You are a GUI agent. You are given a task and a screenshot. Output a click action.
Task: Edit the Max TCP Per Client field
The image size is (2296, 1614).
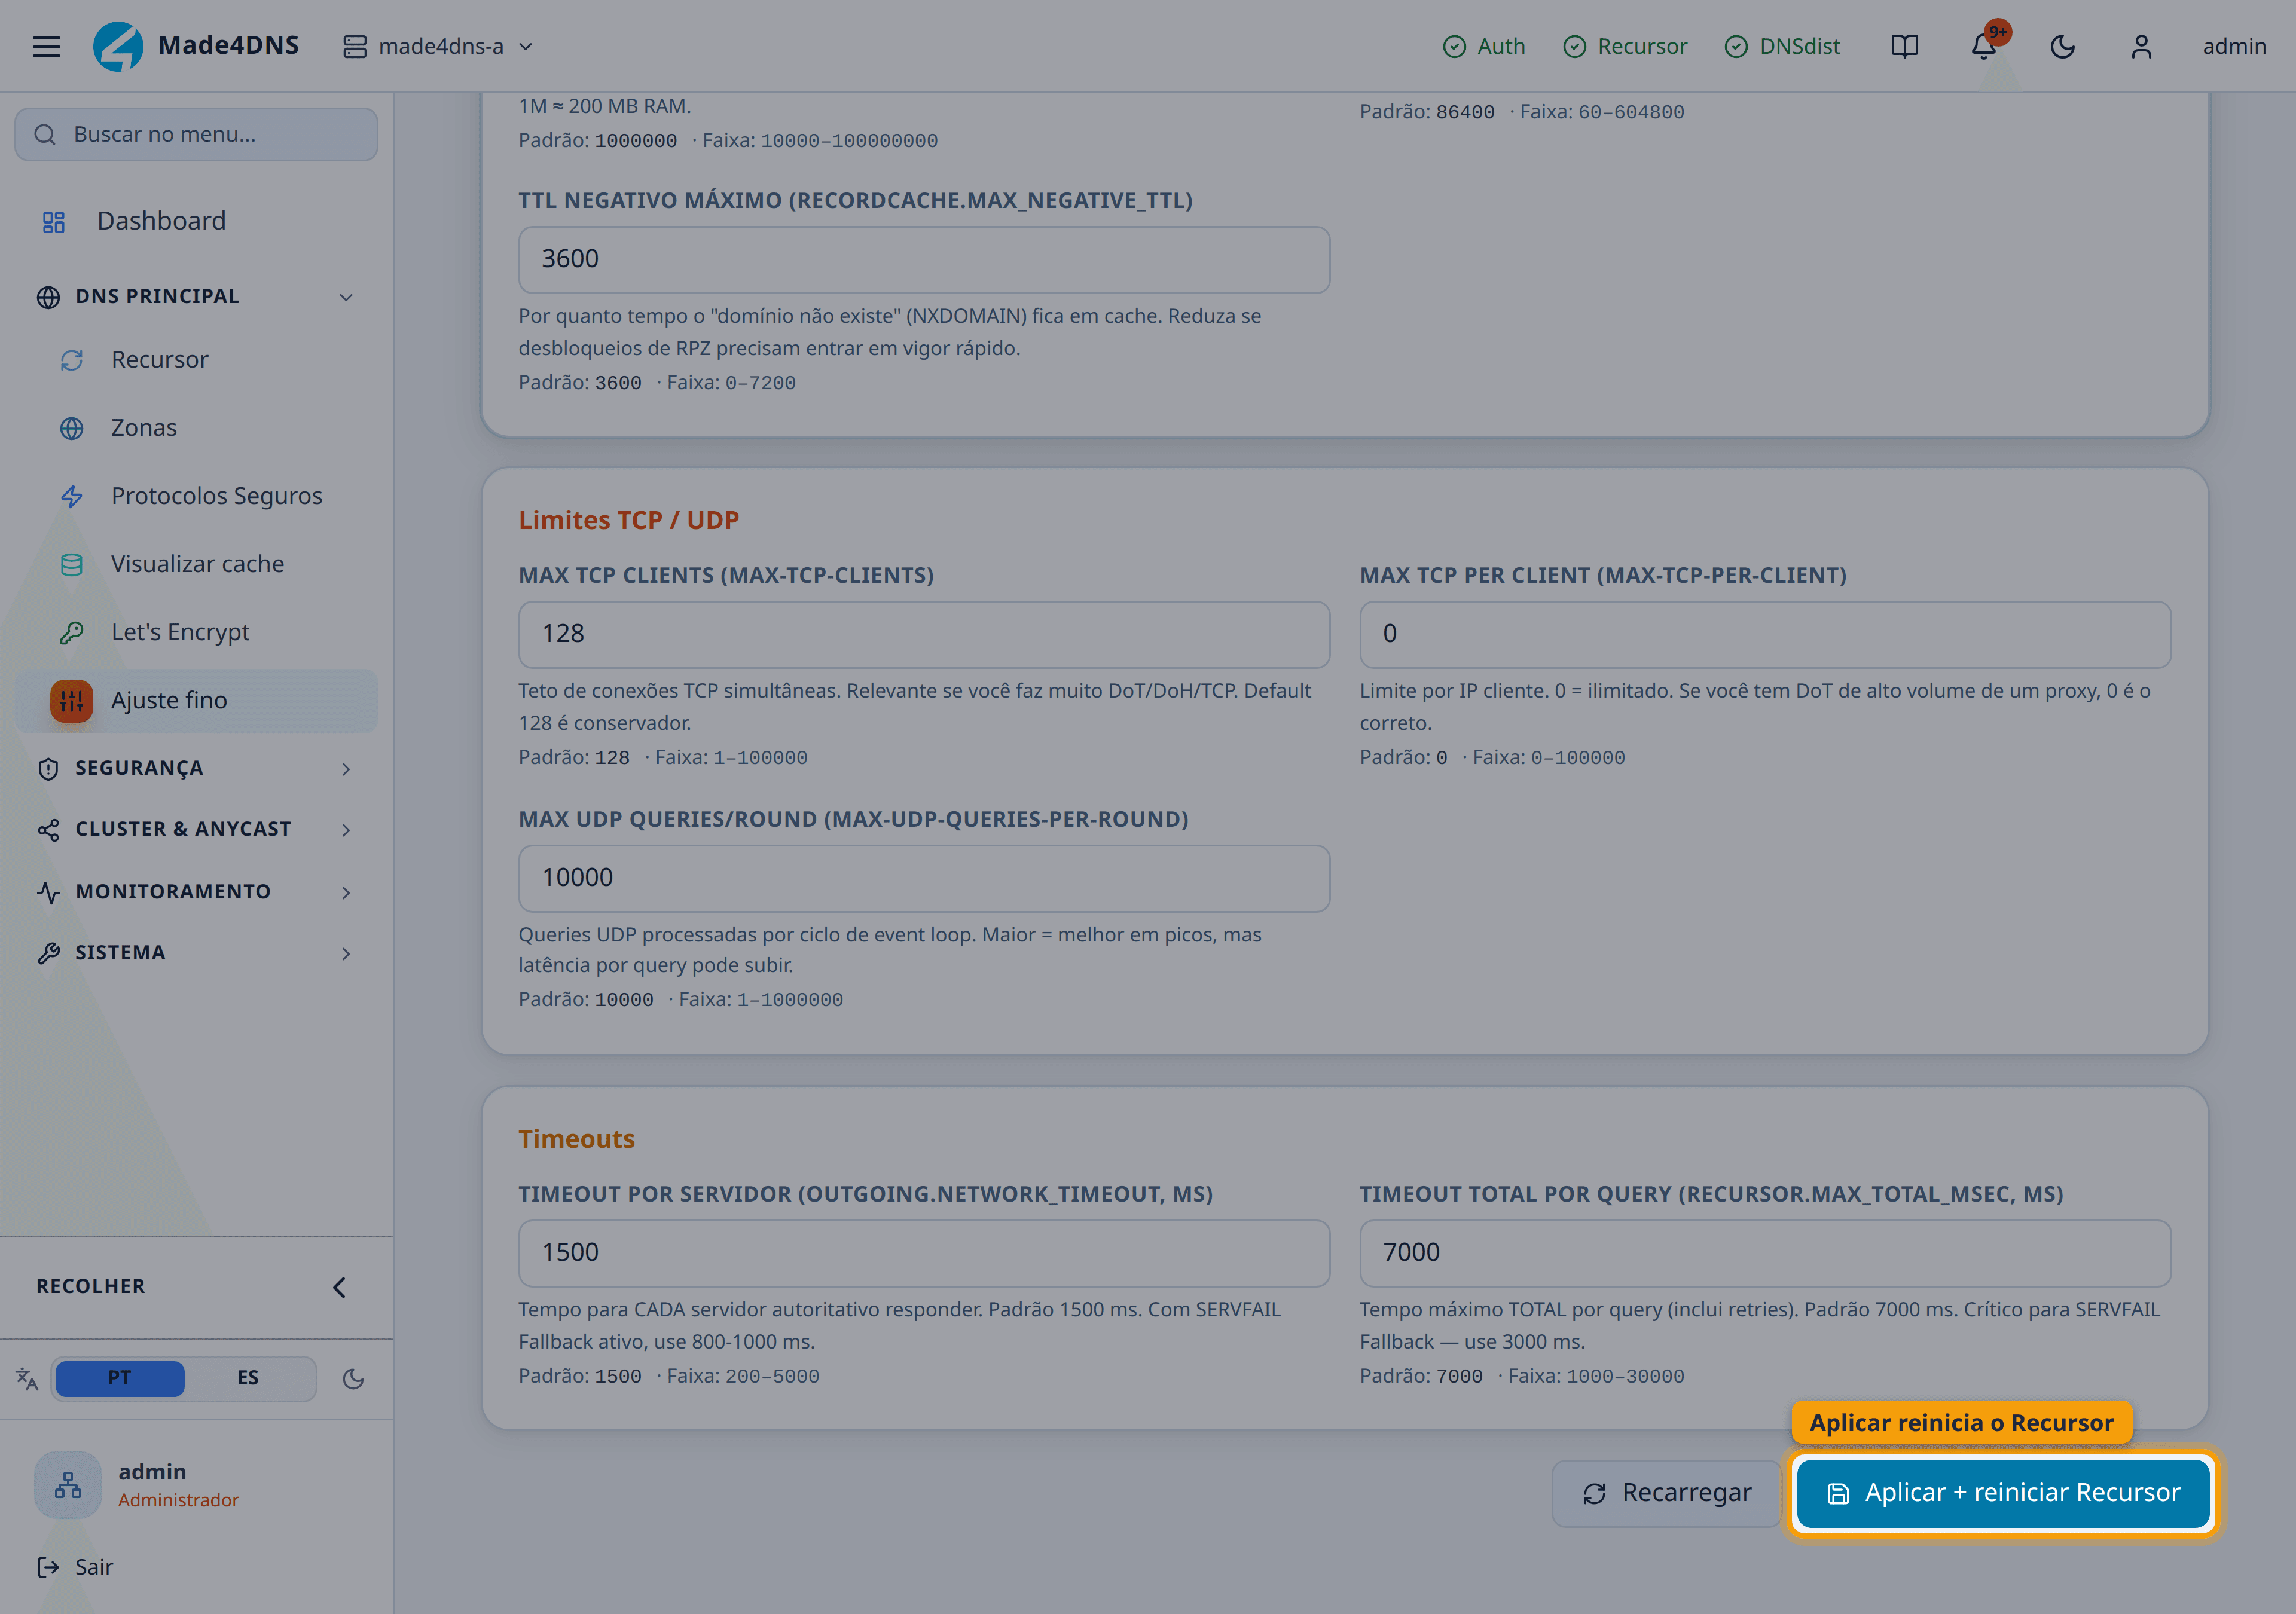[x=1765, y=635]
